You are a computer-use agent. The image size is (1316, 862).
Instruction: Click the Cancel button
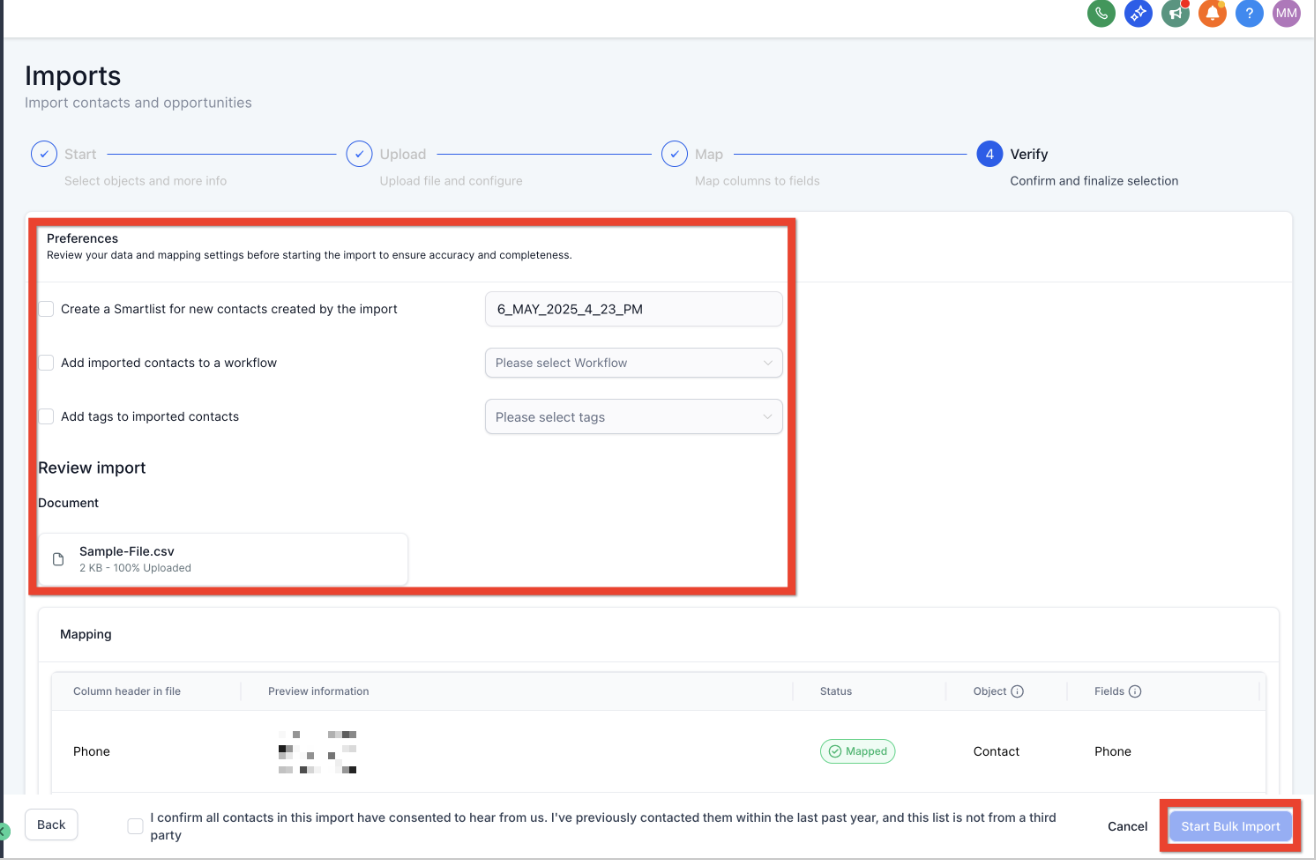1127,826
